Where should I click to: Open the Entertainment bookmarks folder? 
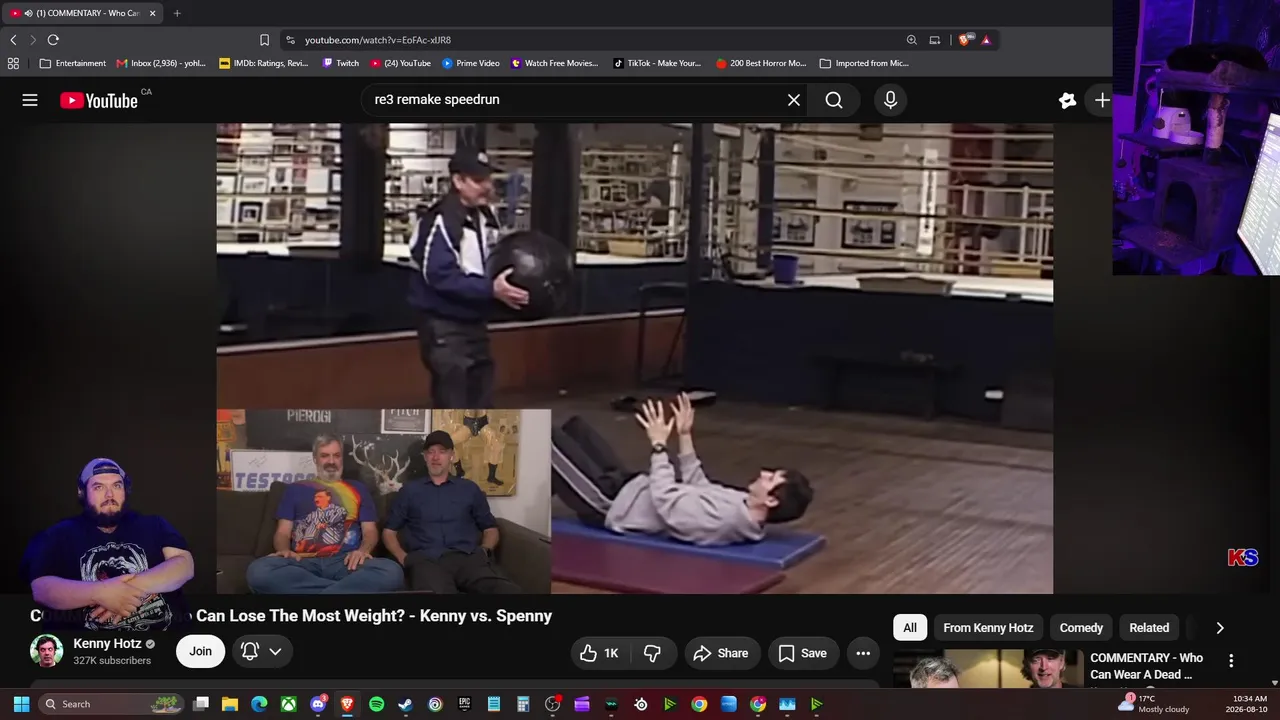pos(72,63)
